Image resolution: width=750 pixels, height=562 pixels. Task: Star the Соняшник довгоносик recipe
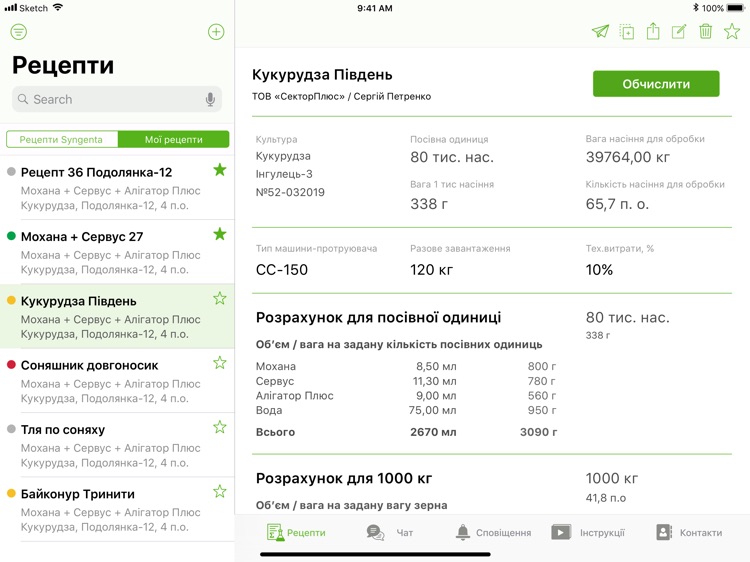(219, 363)
